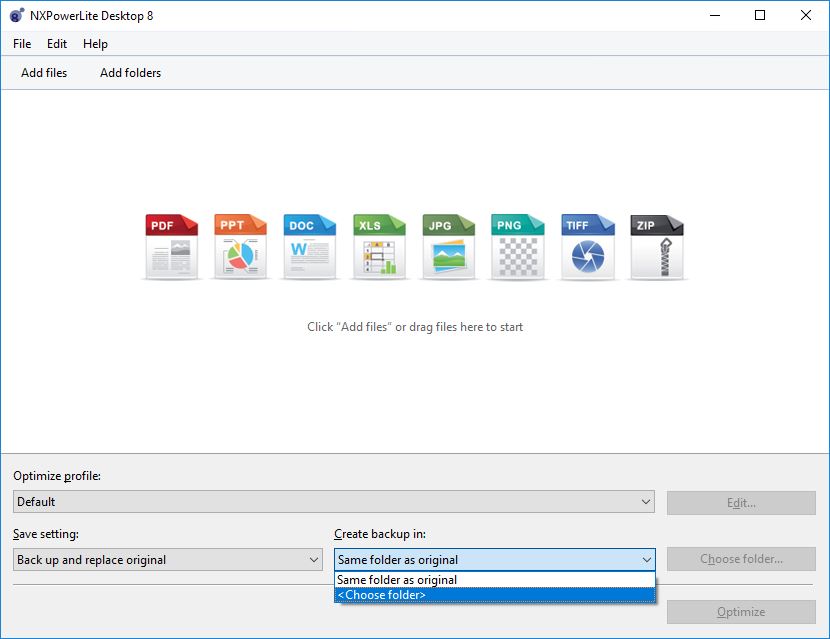Screen dimensions: 830x639
Task: Click the 'Click "Add files" or drag files' hint text
Action: pos(415,327)
